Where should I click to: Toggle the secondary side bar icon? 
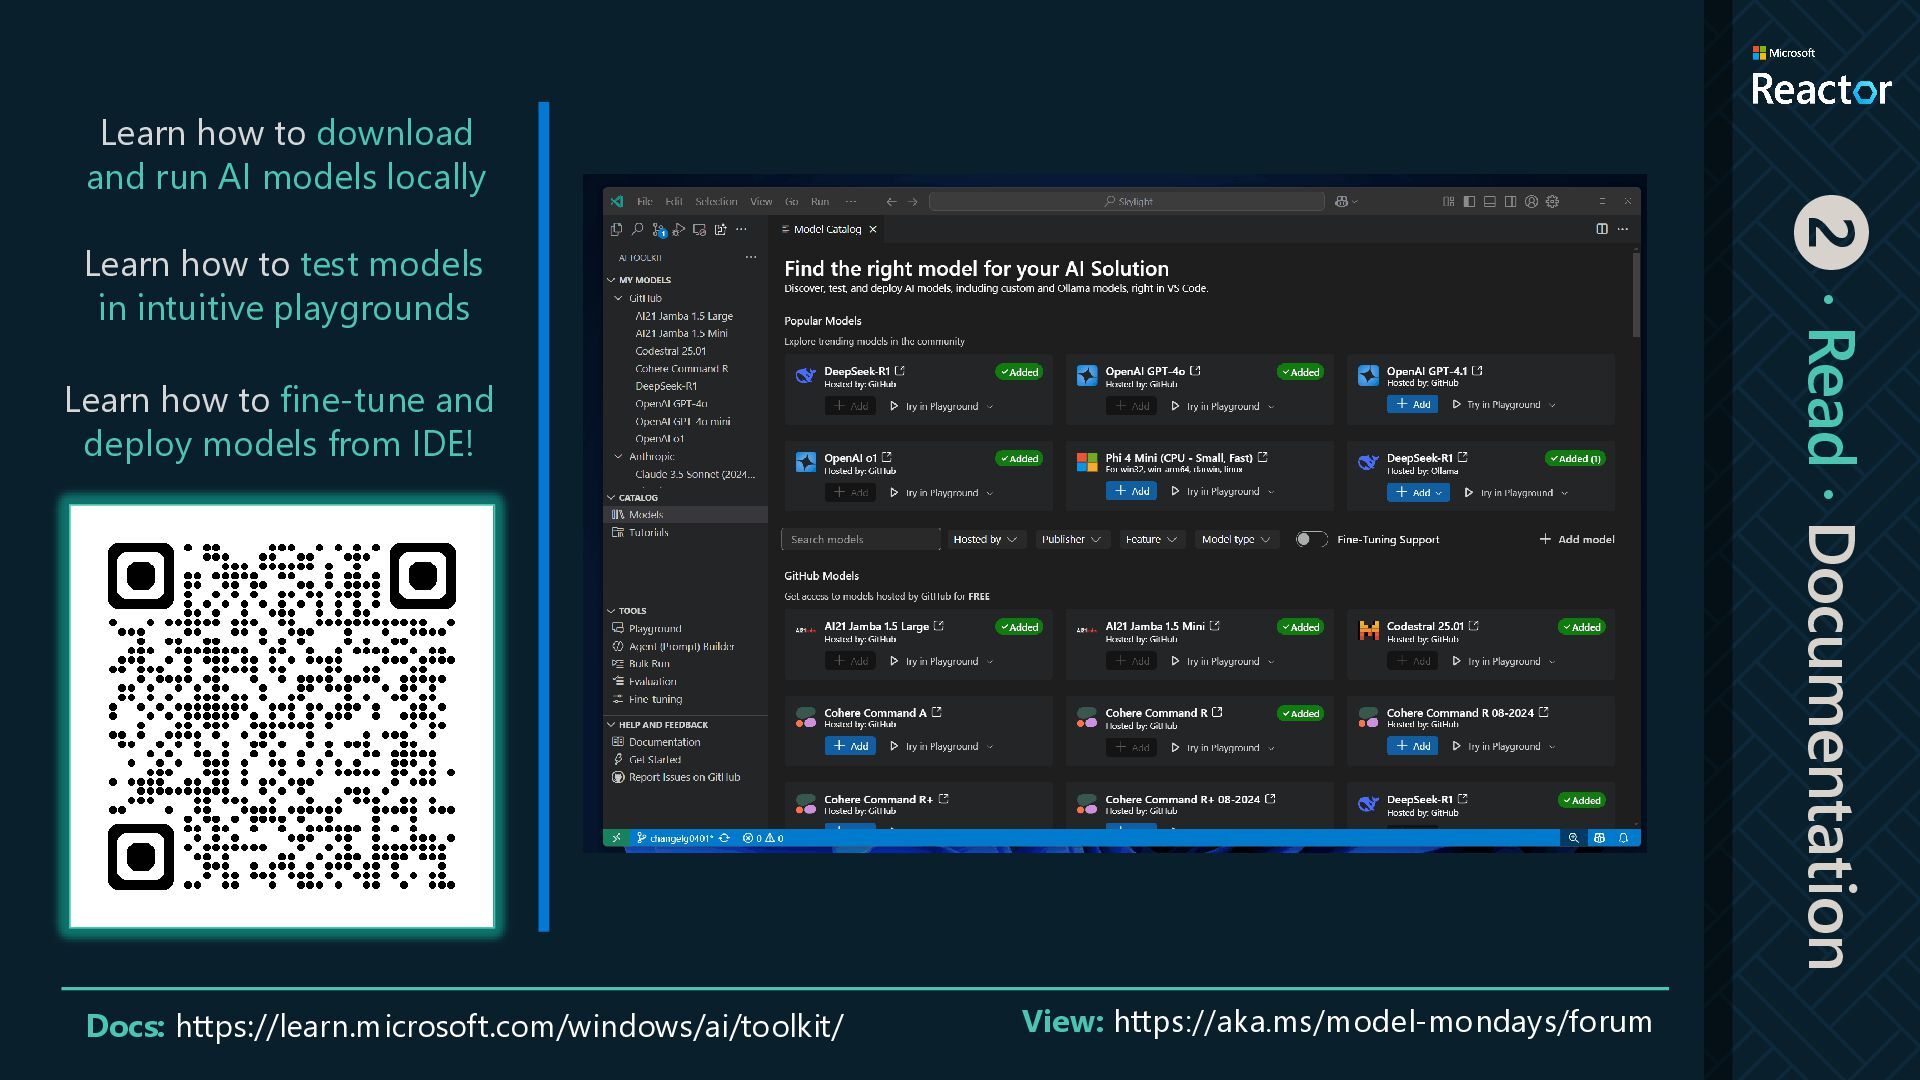[1511, 201]
